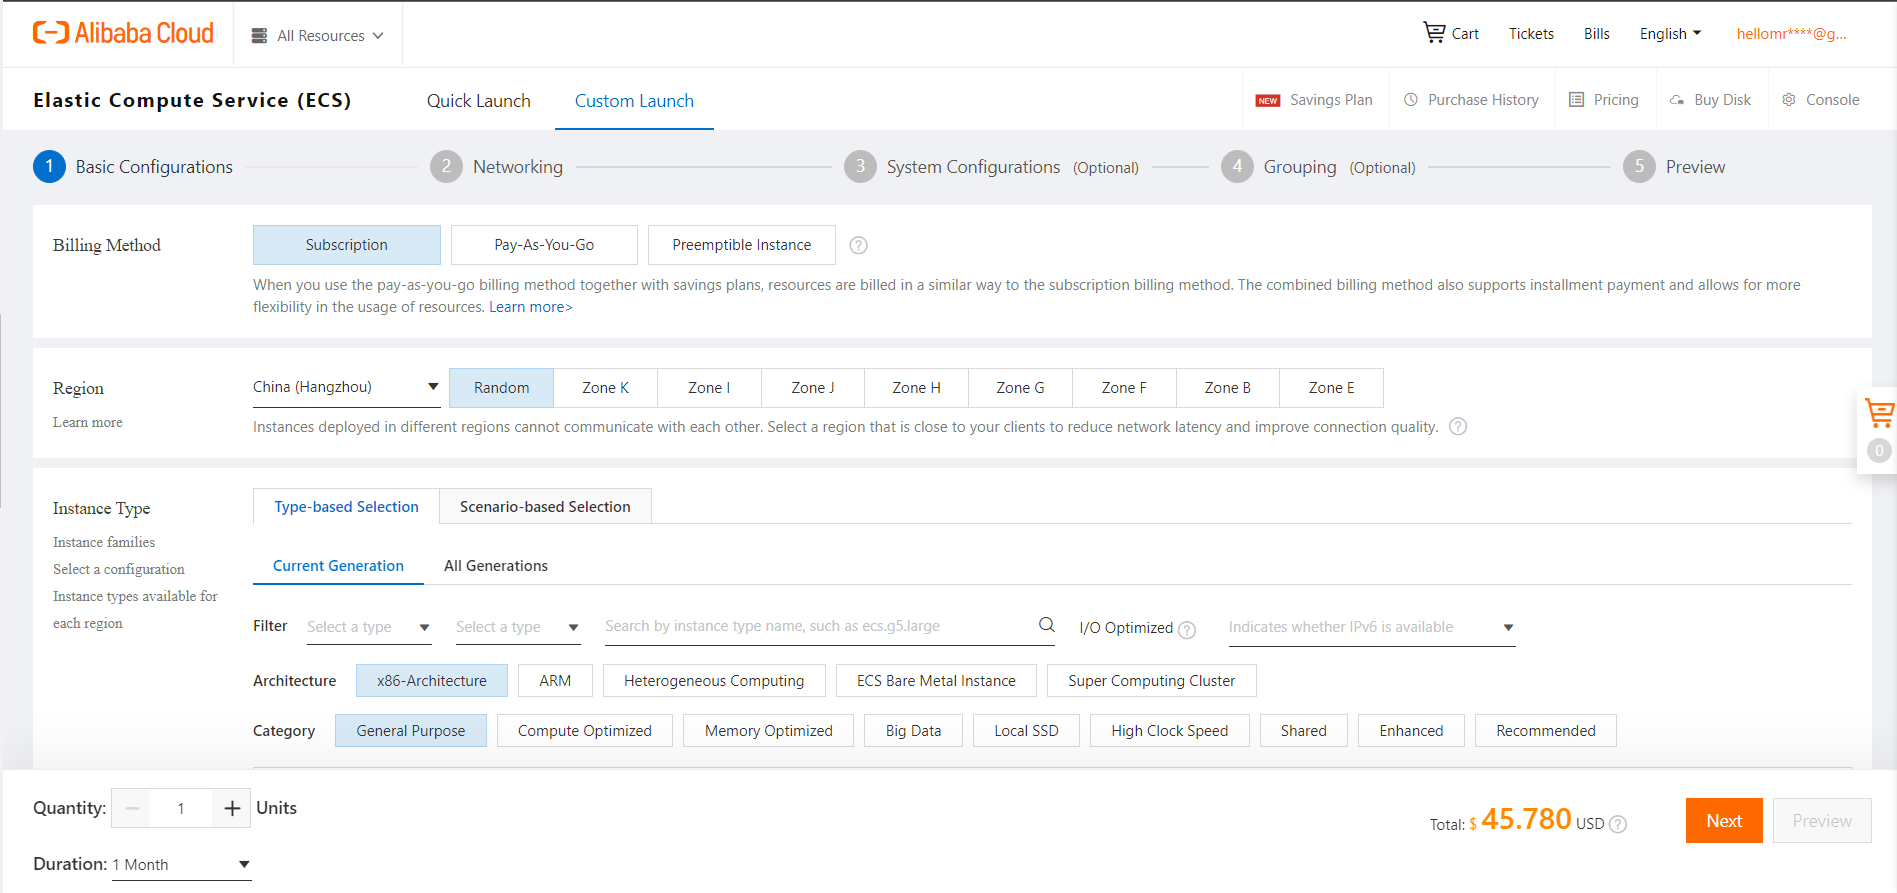Follow the Learn more link under Region
Image resolution: width=1897 pixels, height=893 pixels.
point(88,422)
